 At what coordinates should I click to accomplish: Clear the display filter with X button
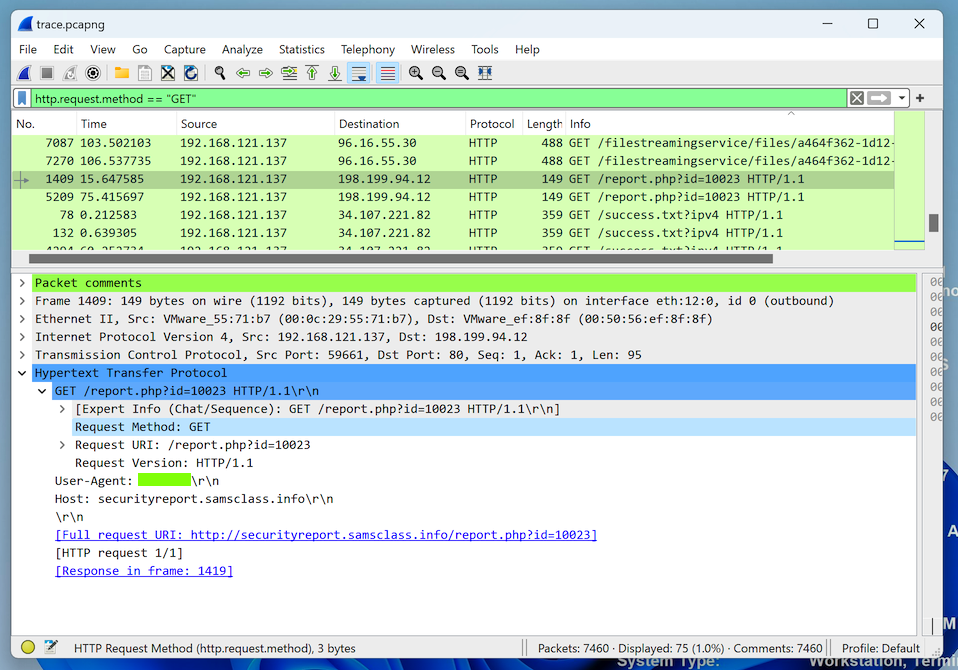[x=857, y=98]
